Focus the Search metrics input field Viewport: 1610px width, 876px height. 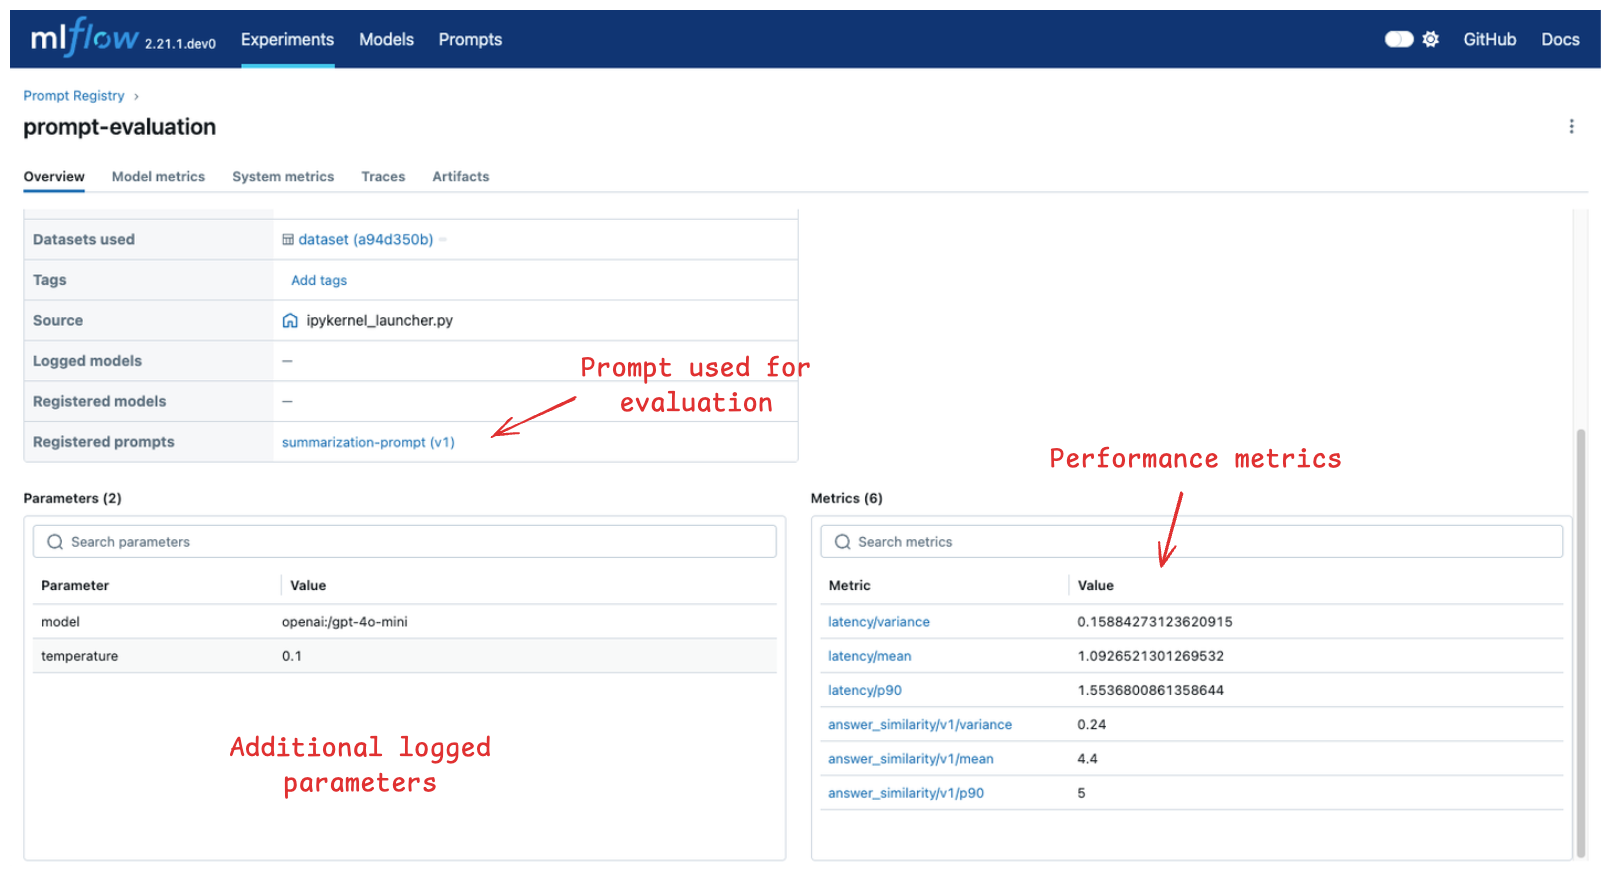(x=1200, y=542)
